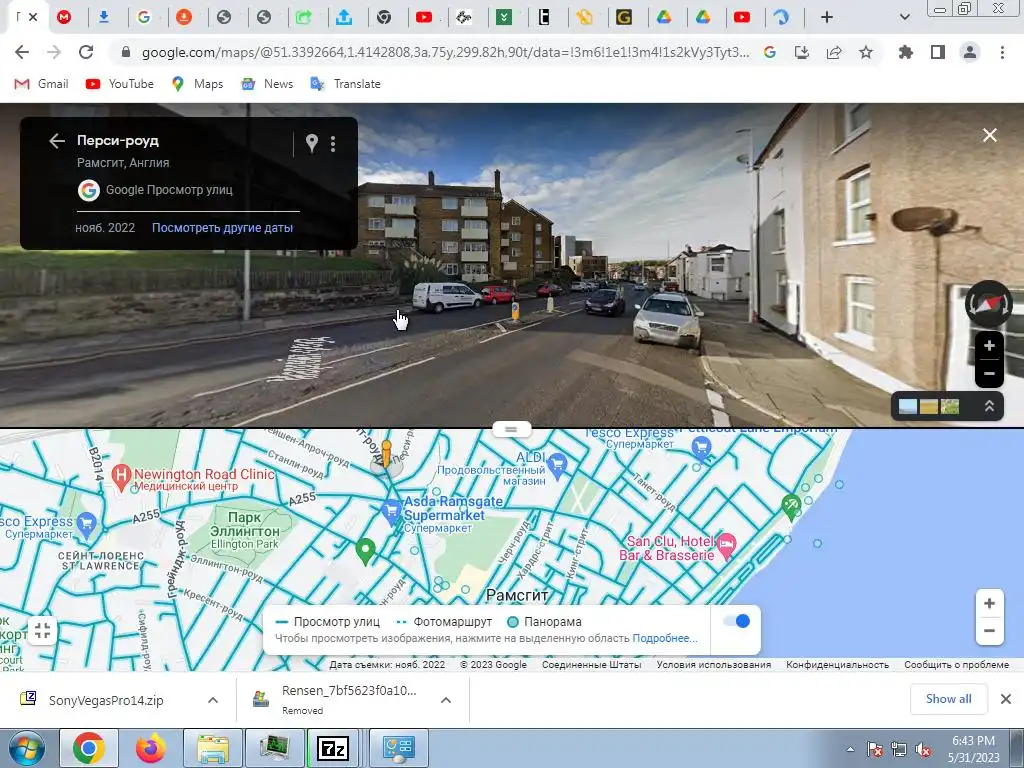This screenshot has height=768, width=1024.
Task: Select the Newington Road Clinic marker
Action: (121, 476)
